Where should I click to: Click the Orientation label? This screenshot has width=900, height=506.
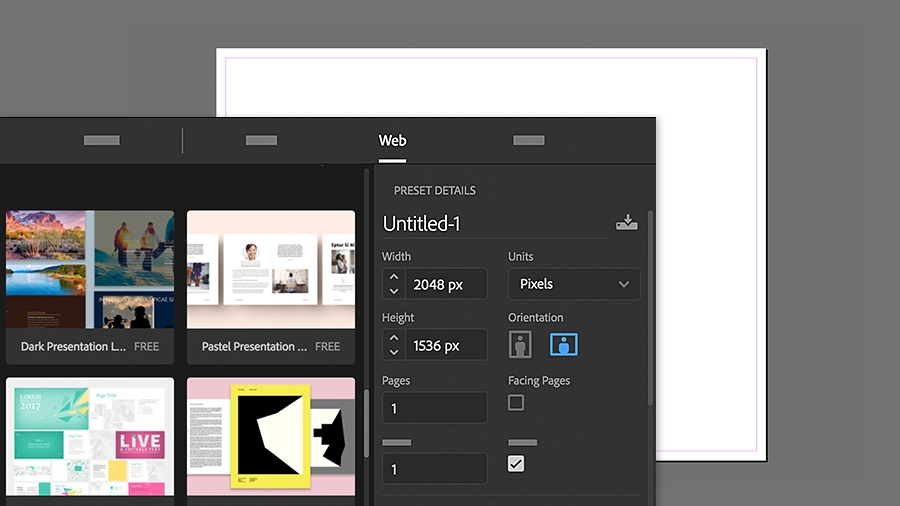click(x=536, y=317)
